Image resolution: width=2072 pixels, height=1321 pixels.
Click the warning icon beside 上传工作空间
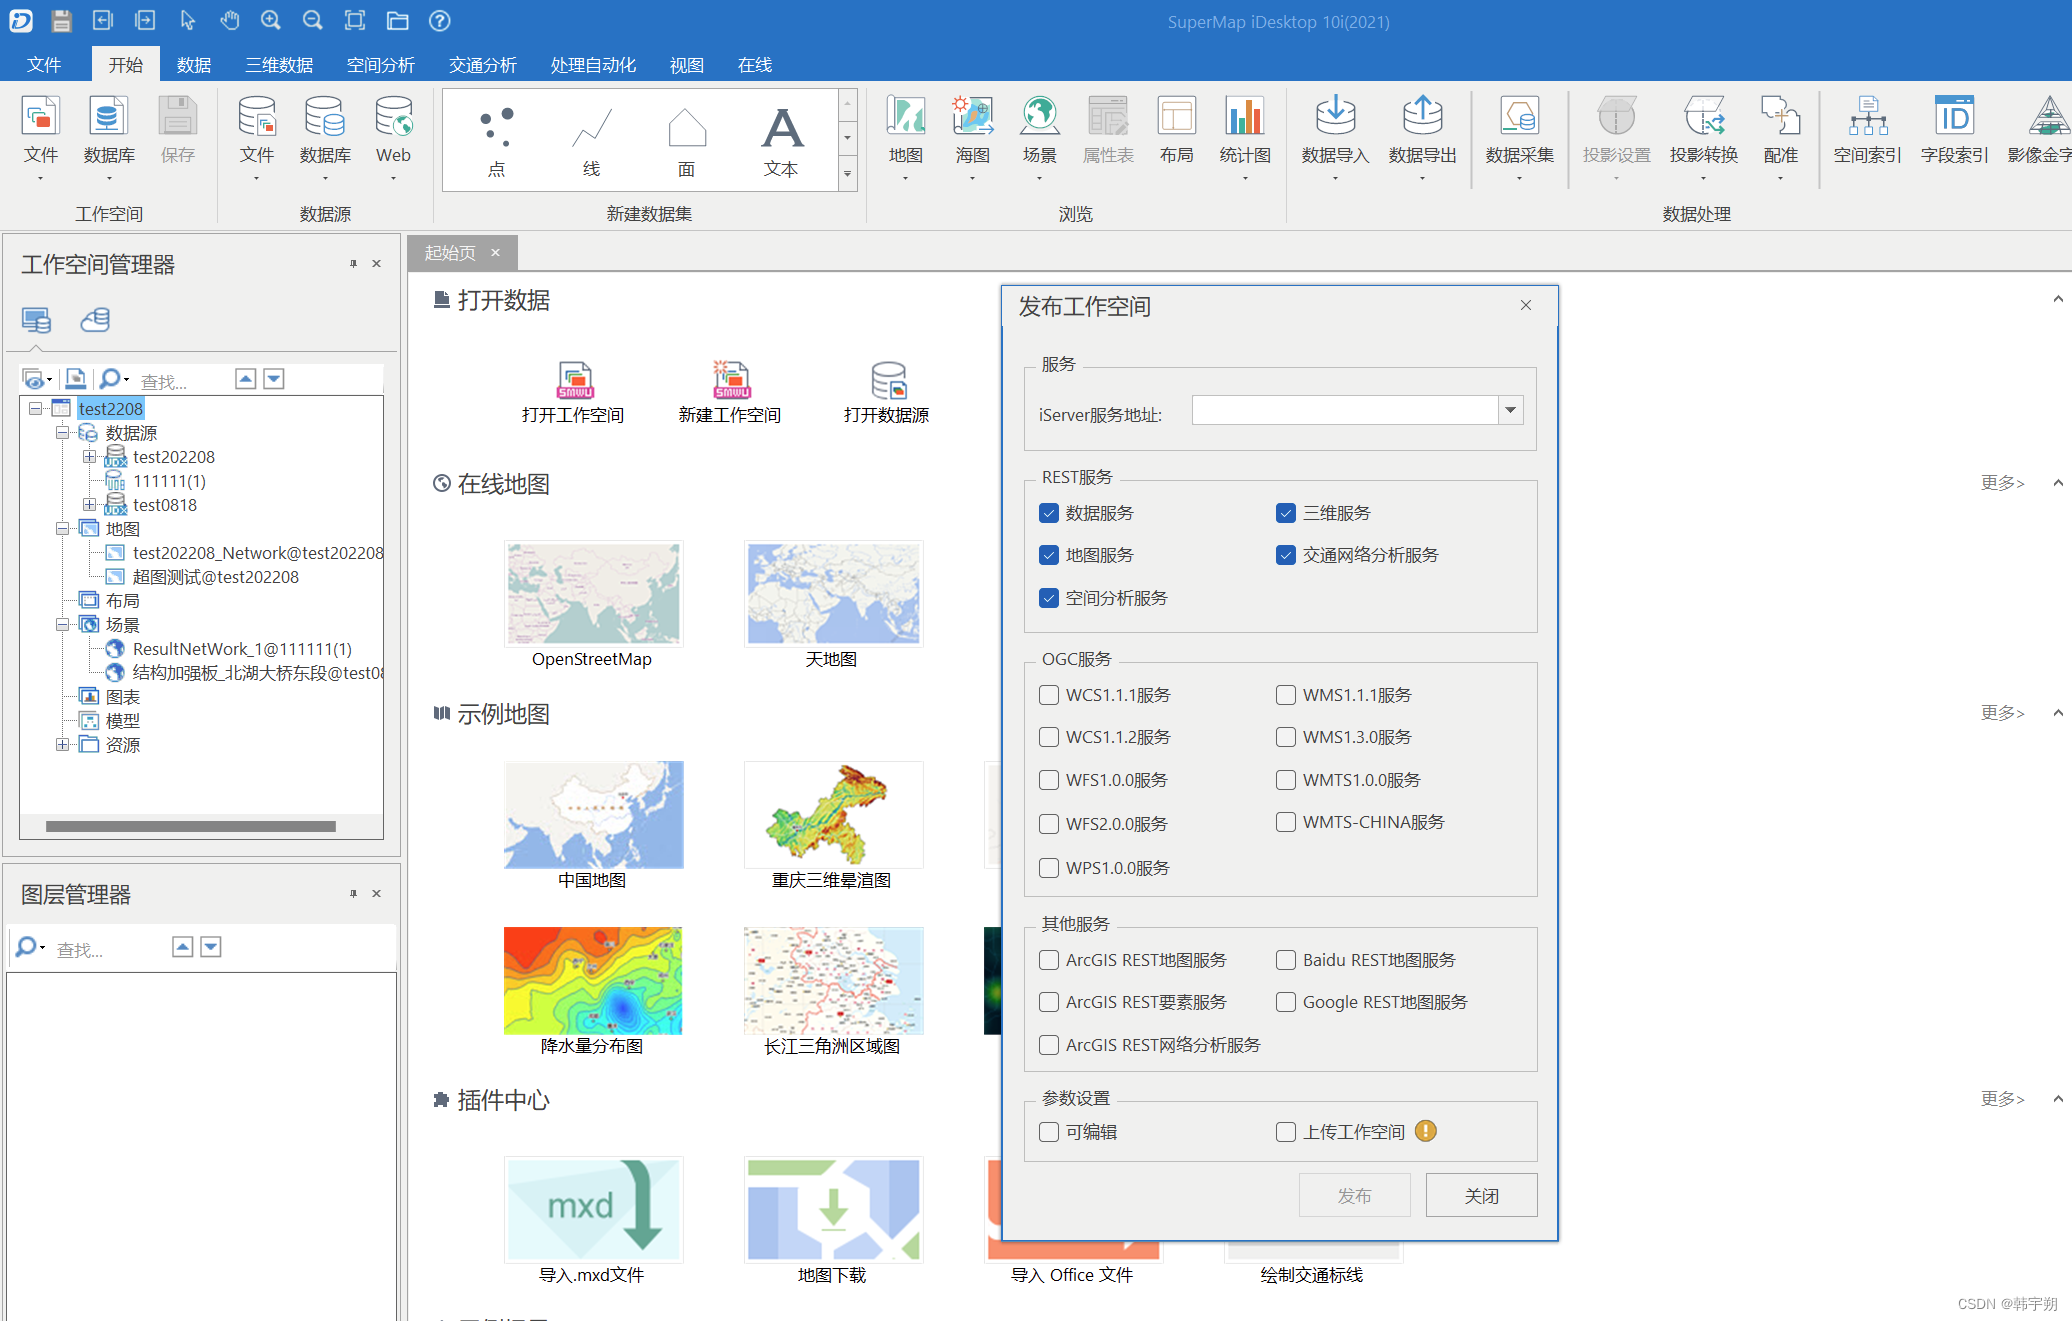pyautogui.click(x=1426, y=1131)
